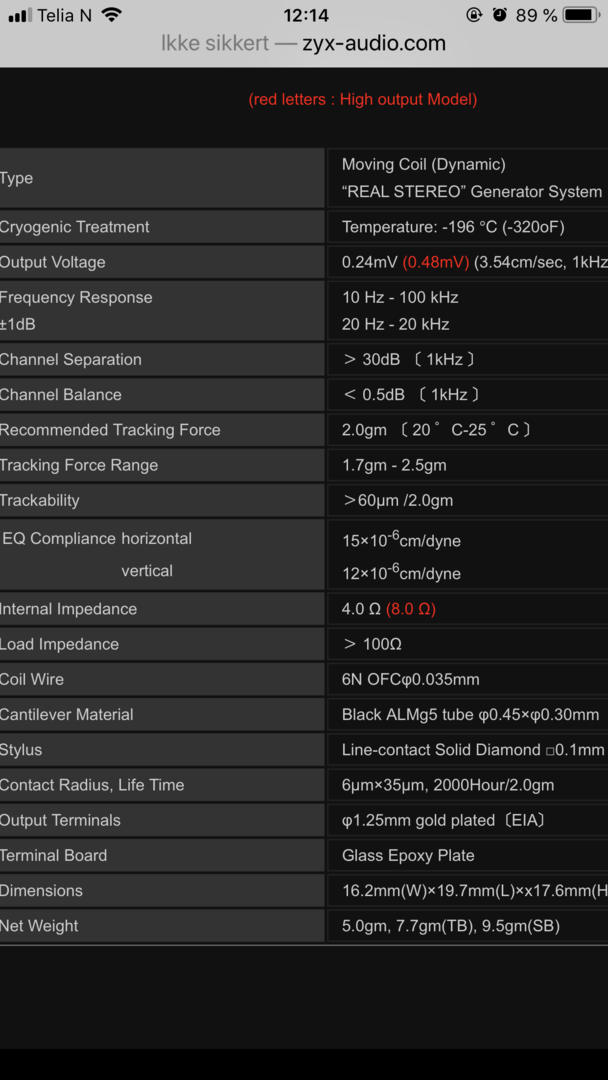608x1080 pixels.
Task: Tap the Output Voltage row label
Action: tap(53, 262)
